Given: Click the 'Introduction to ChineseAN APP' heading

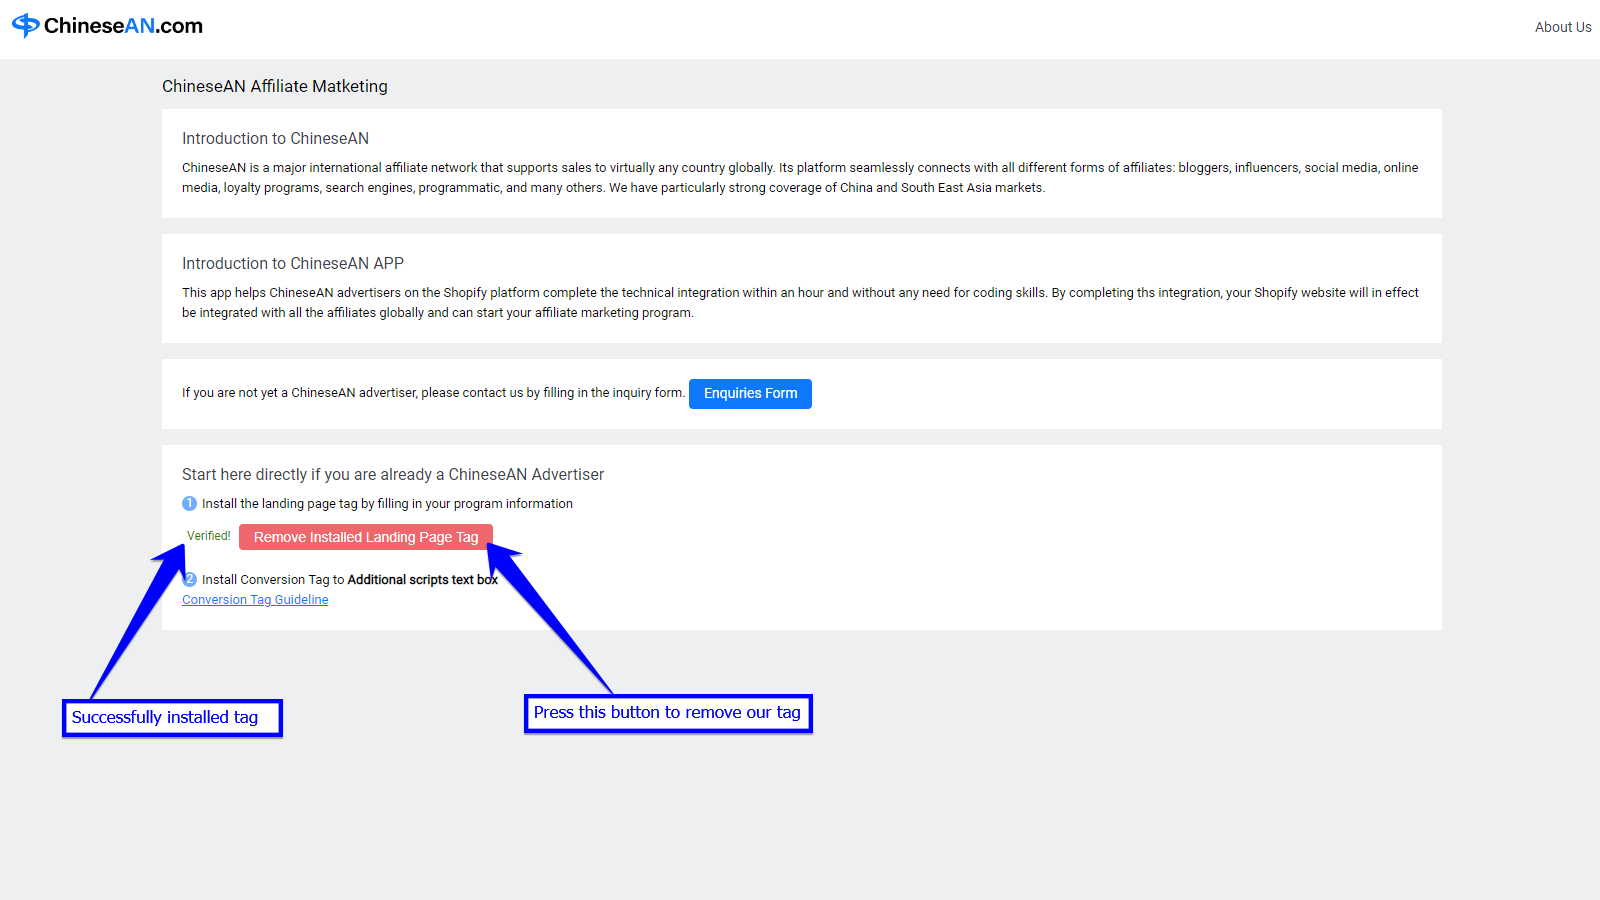Looking at the screenshot, I should click(x=293, y=263).
